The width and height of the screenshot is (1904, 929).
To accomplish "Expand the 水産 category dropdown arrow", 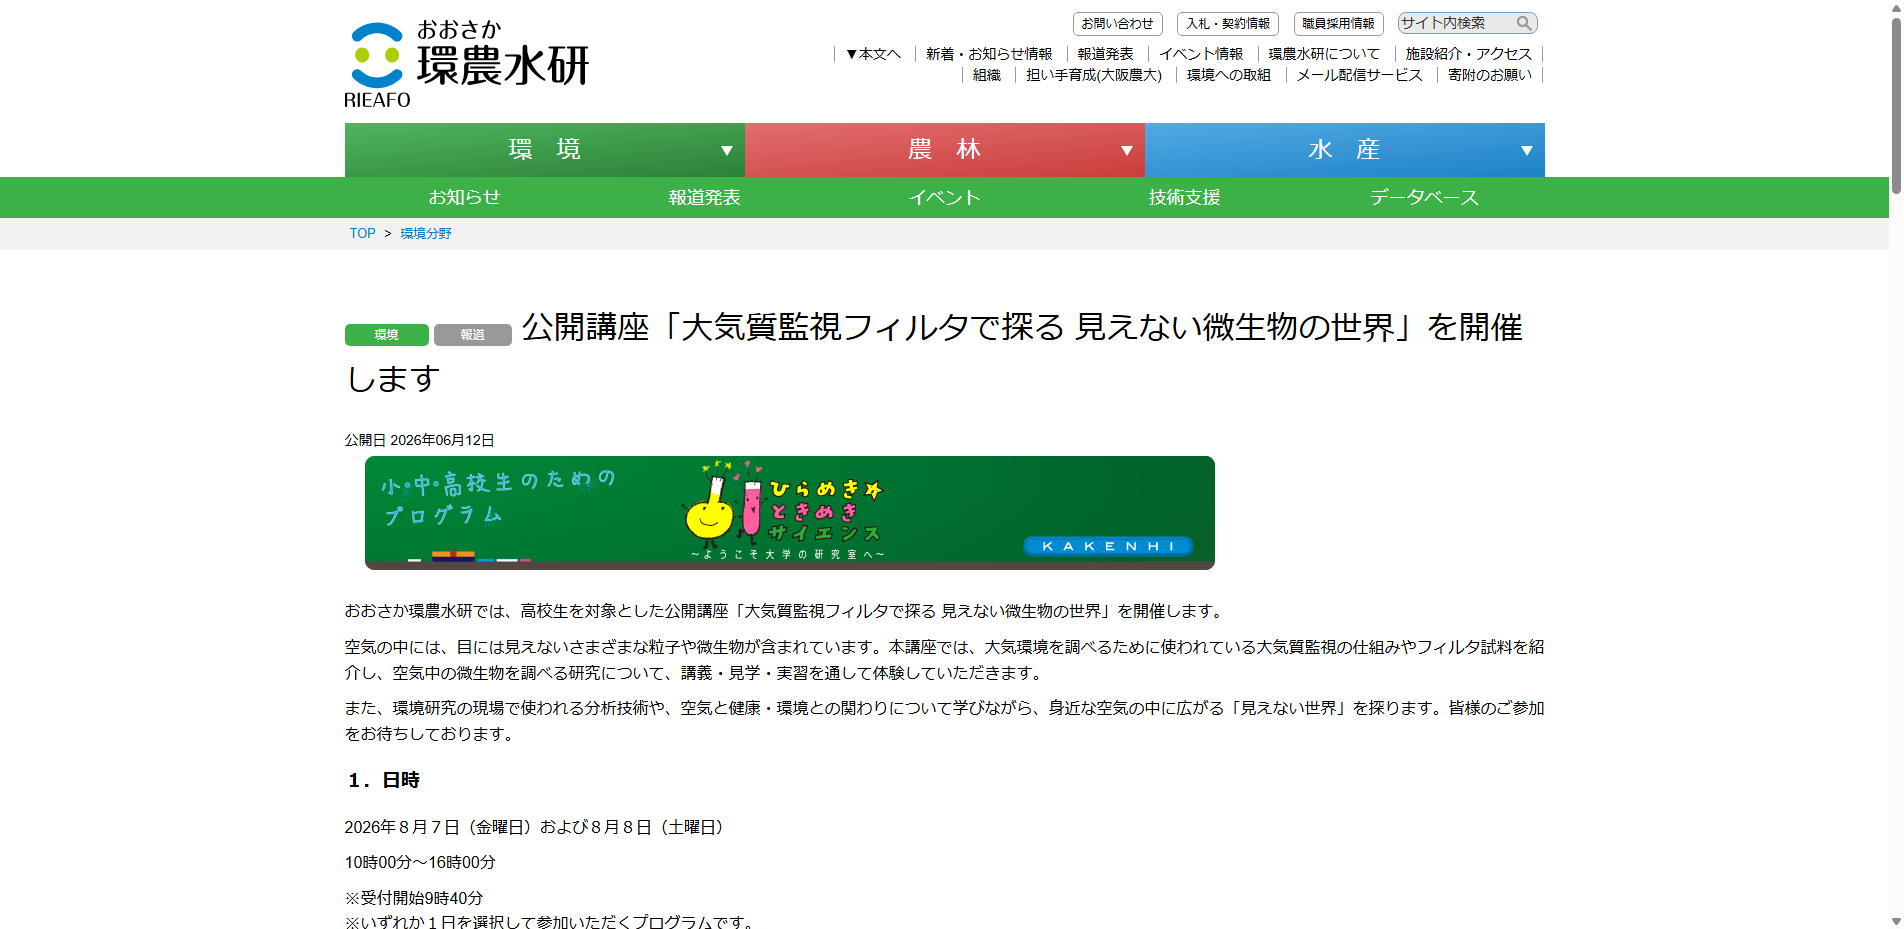I will [1527, 151].
